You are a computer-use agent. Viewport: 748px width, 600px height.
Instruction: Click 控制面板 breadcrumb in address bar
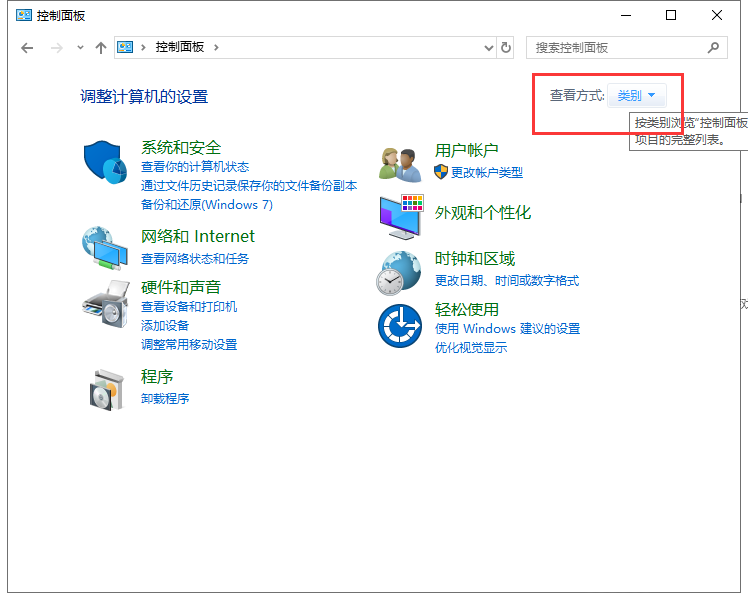coord(180,47)
